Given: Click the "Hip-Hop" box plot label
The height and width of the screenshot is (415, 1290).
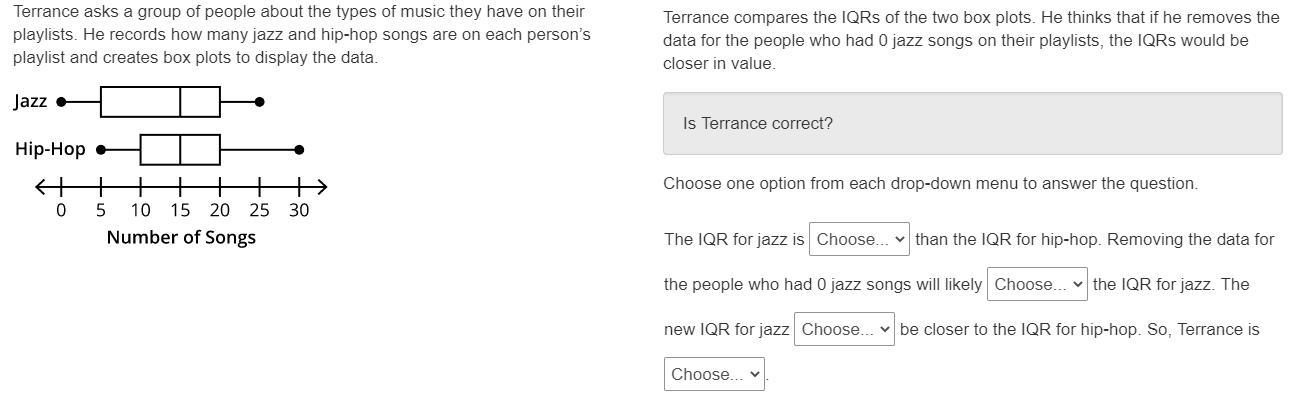Looking at the screenshot, I should click(x=50, y=149).
